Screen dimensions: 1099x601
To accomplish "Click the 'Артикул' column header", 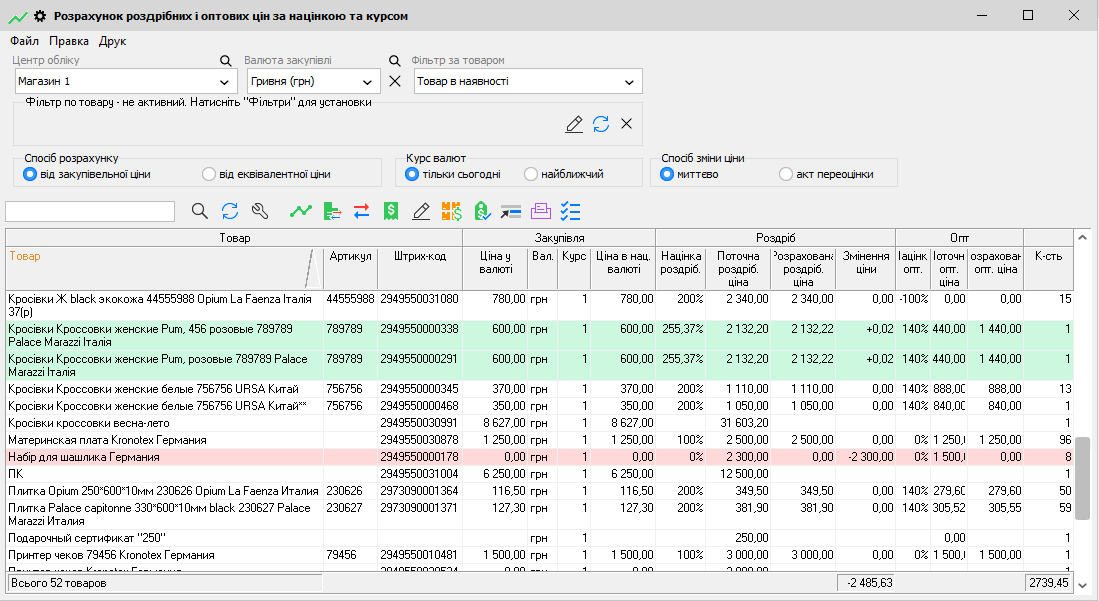I will pyautogui.click(x=350, y=256).
